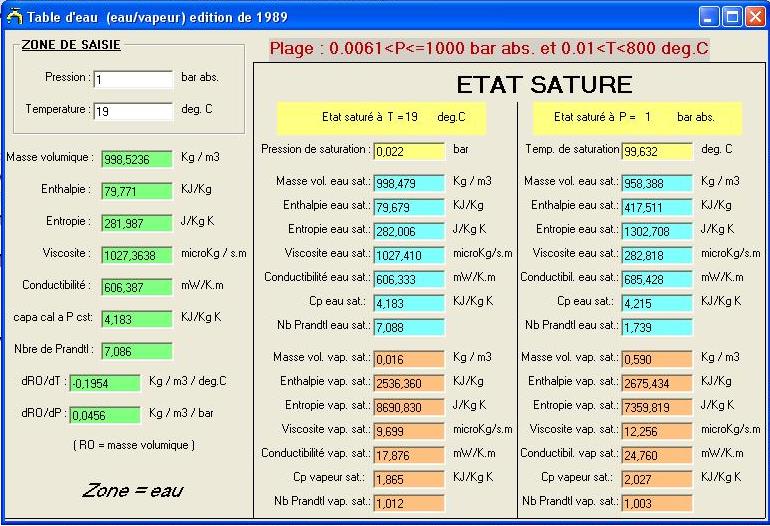Click Entropie vap. sat. value 8690,830
This screenshot has height=526, width=770.
pyautogui.click(x=409, y=407)
